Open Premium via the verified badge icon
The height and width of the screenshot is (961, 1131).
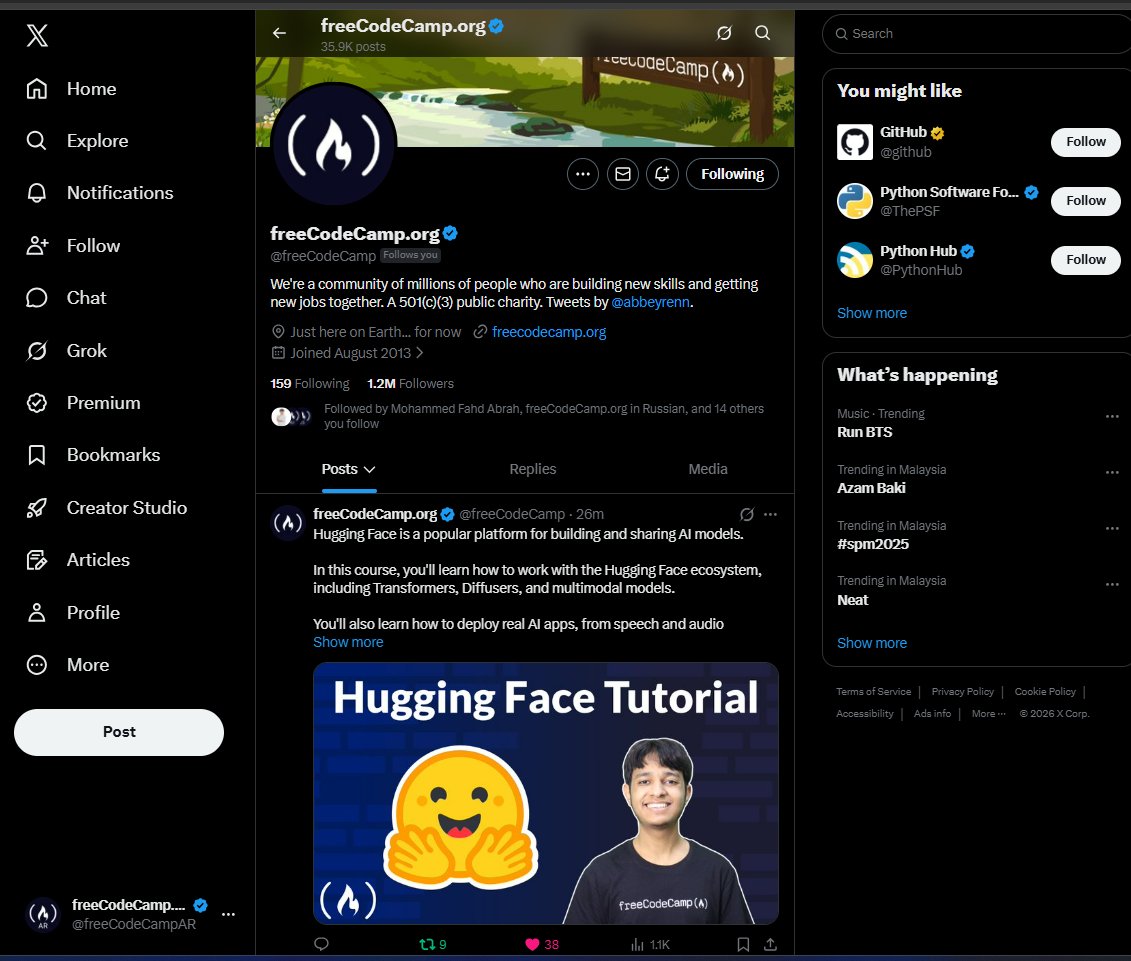point(37,403)
